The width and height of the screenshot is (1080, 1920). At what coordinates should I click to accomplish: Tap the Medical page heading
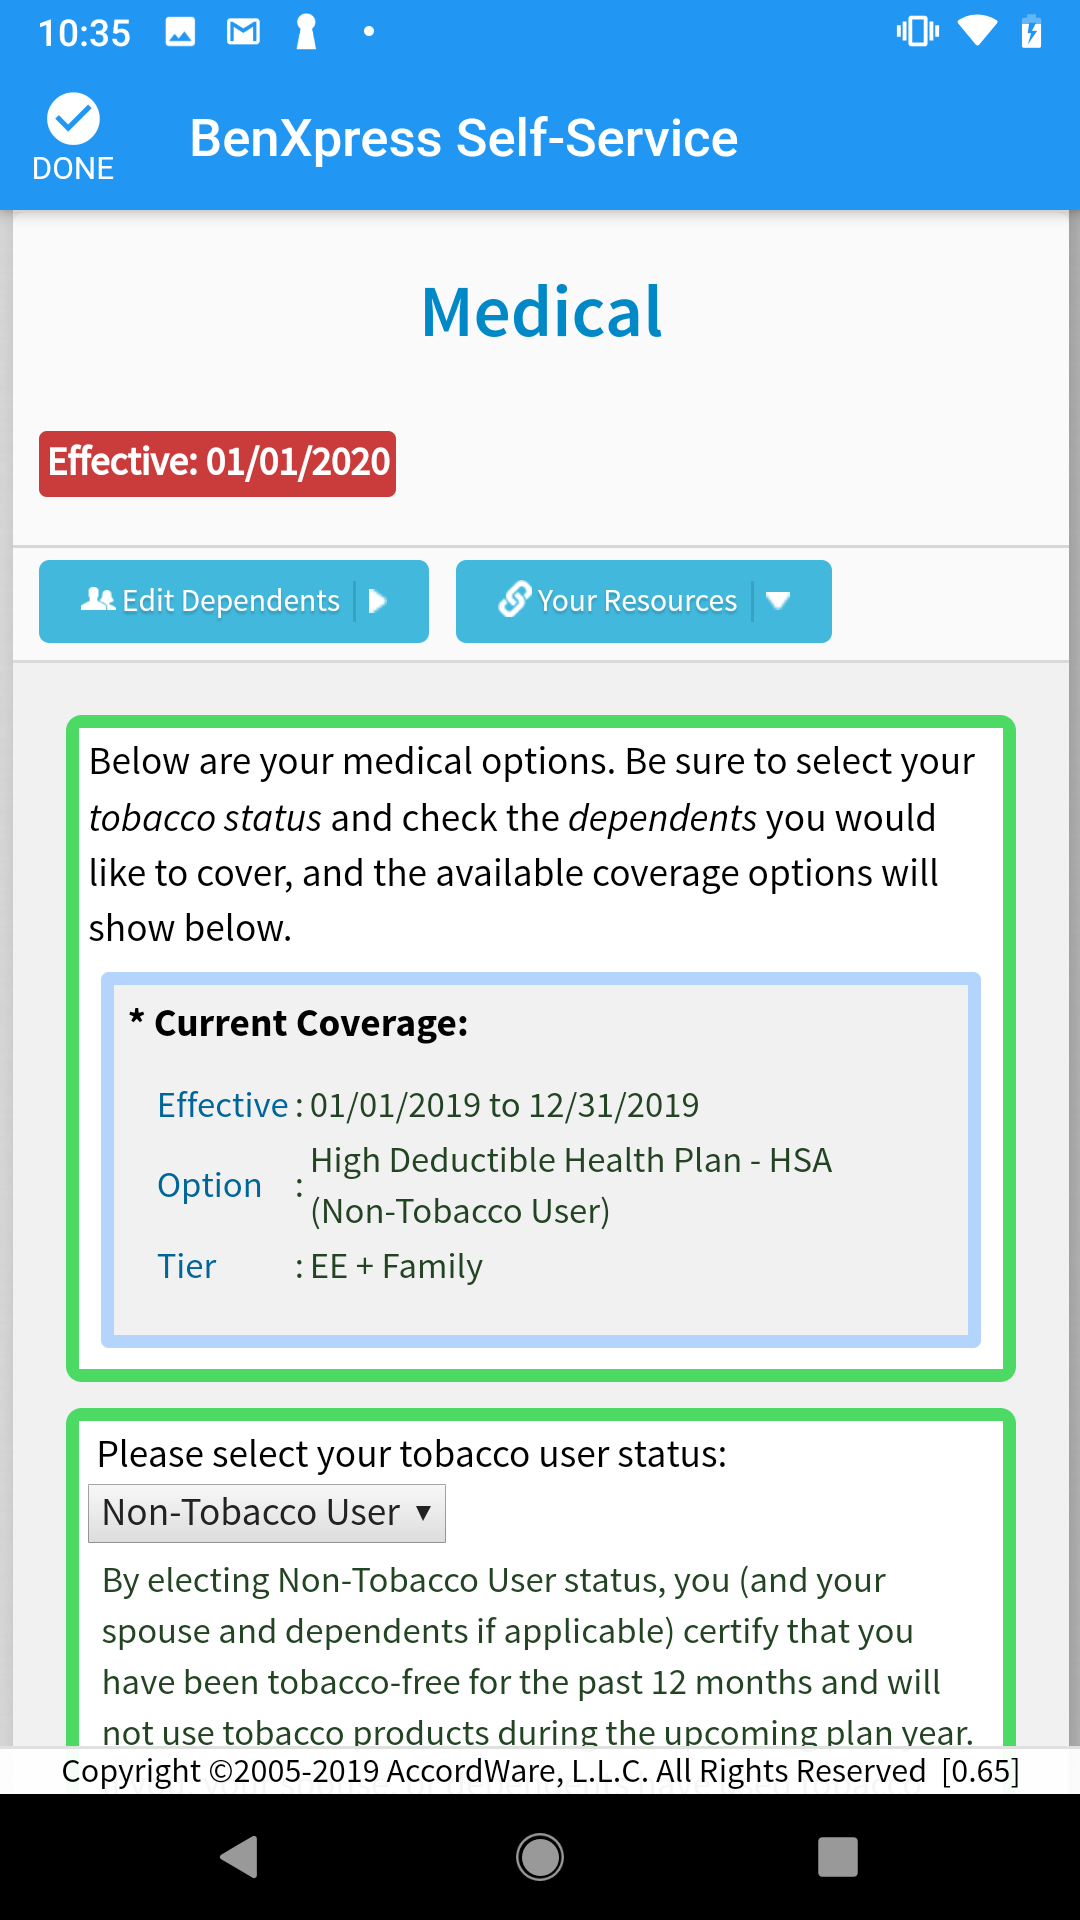541,312
